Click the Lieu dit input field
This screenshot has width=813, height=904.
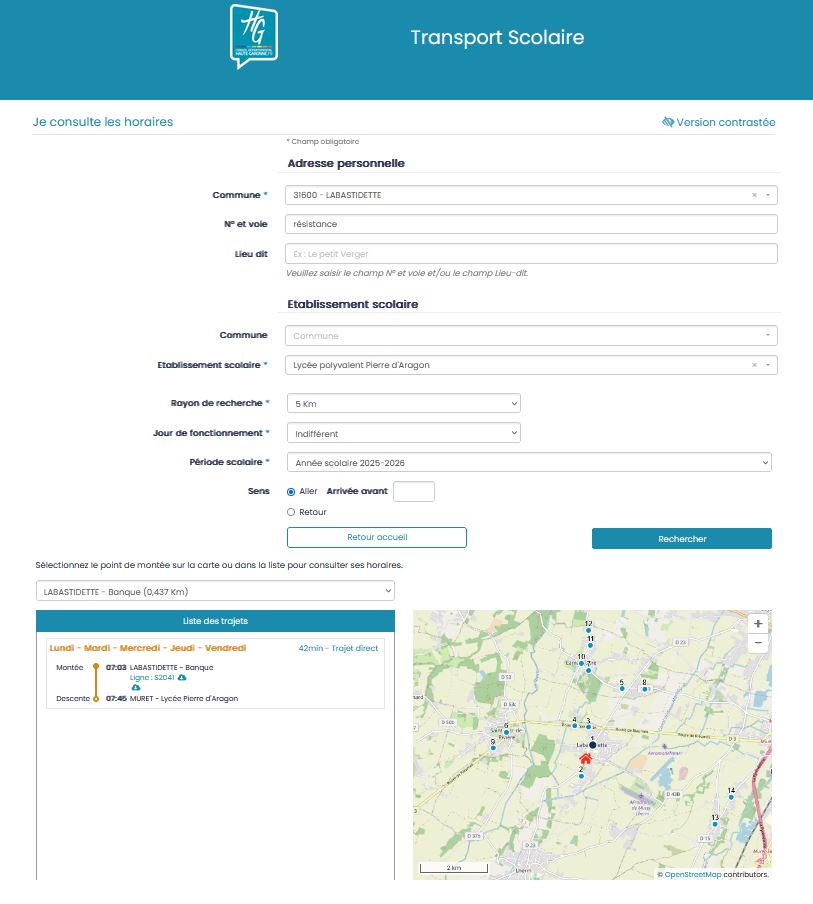click(531, 254)
